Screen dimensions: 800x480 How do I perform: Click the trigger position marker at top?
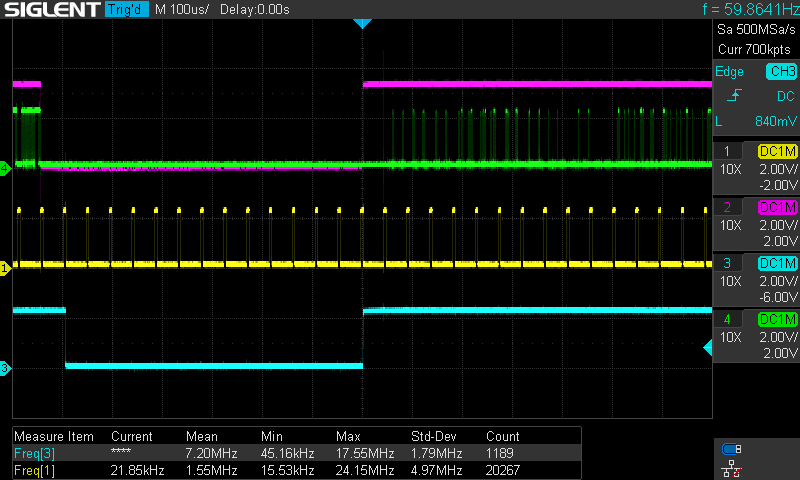[x=362, y=23]
